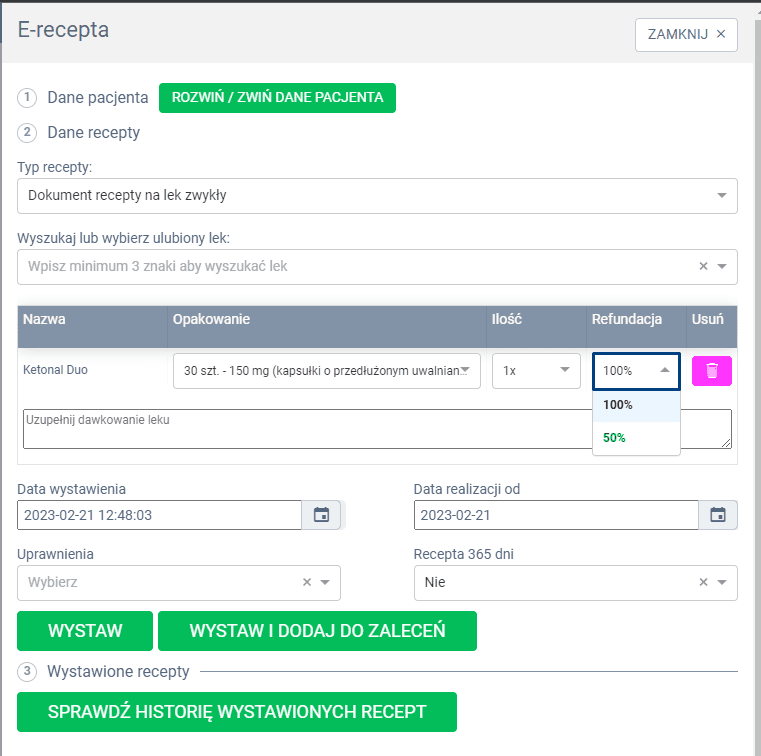Clear the Recepta 365 dni value

pos(703,582)
